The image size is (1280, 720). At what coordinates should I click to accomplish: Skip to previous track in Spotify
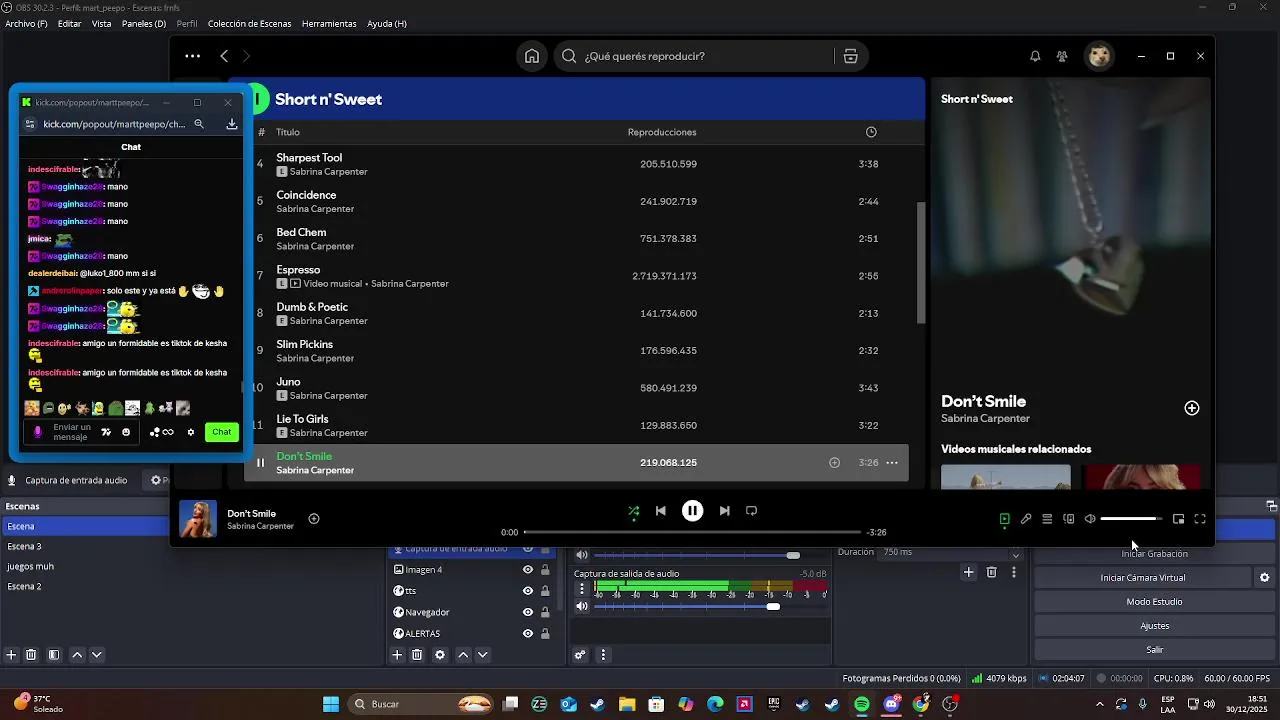(660, 511)
